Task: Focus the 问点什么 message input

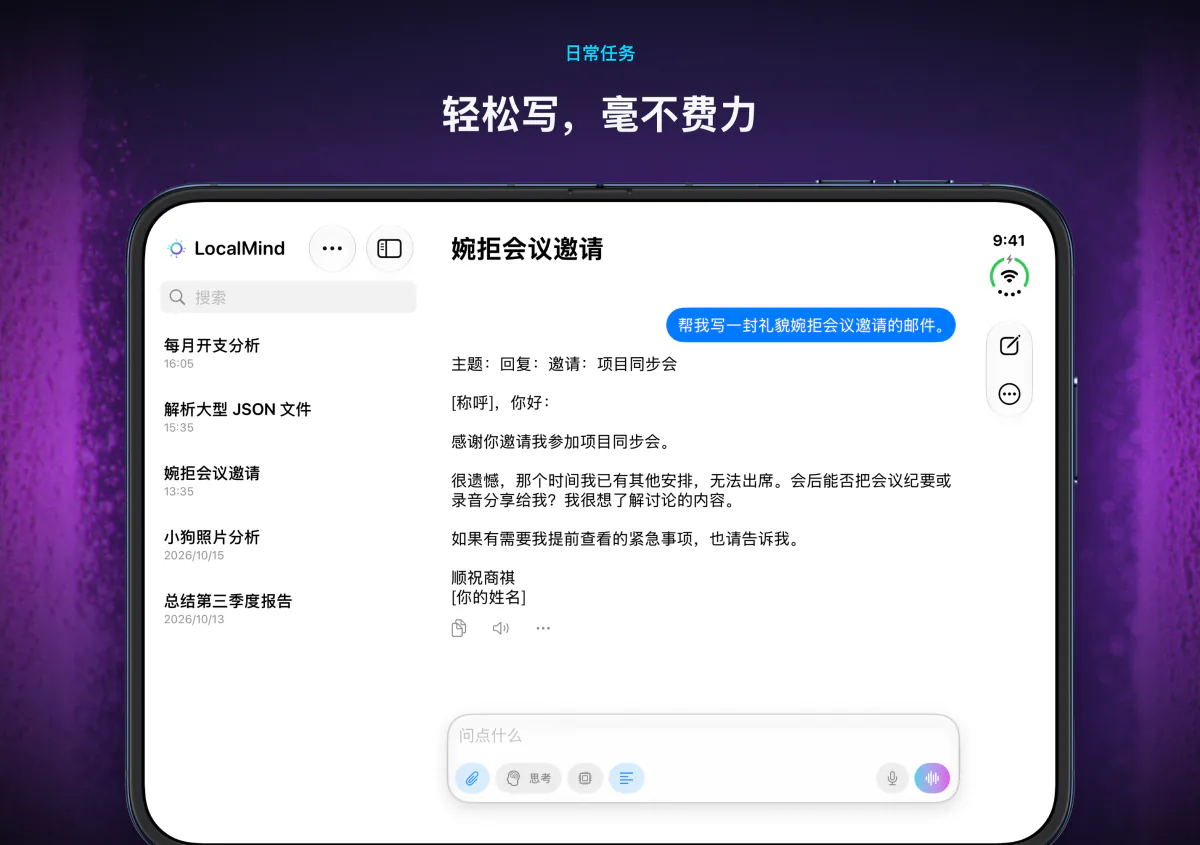Action: 703,736
